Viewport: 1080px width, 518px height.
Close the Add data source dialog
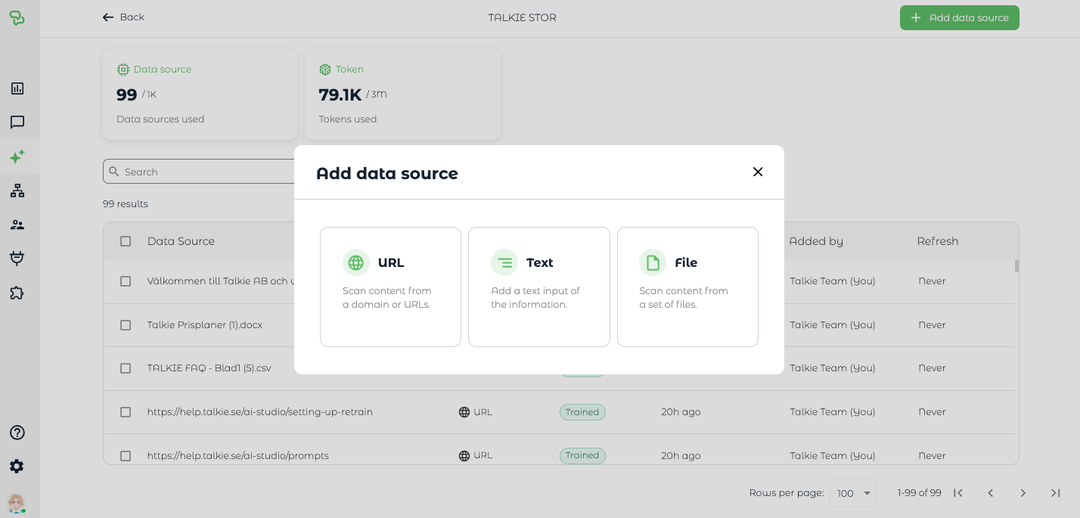point(758,172)
